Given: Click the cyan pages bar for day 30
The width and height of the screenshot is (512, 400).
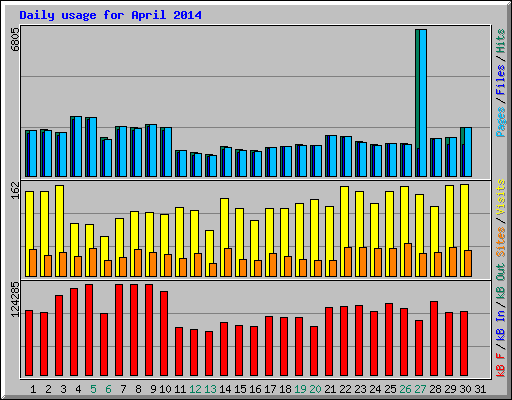Looking at the screenshot, I should point(468,152).
